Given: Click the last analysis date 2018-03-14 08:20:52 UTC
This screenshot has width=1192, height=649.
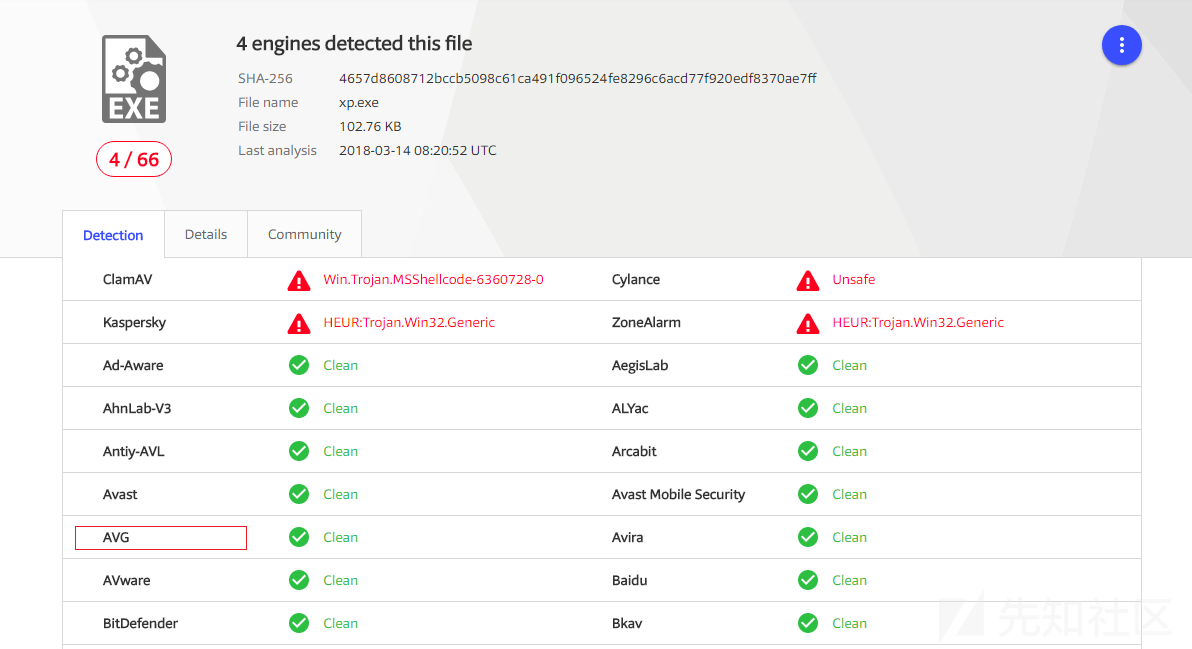Looking at the screenshot, I should 417,150.
